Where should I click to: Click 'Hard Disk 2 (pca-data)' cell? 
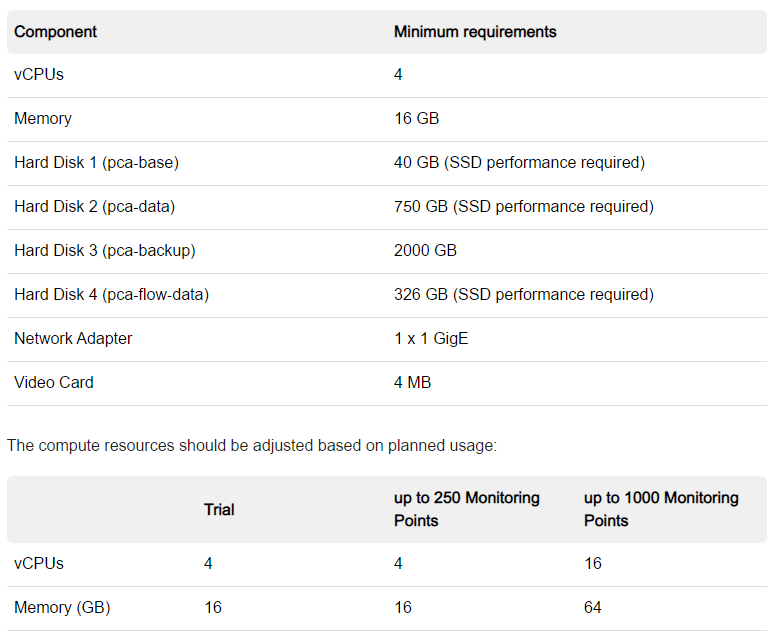click(x=94, y=207)
